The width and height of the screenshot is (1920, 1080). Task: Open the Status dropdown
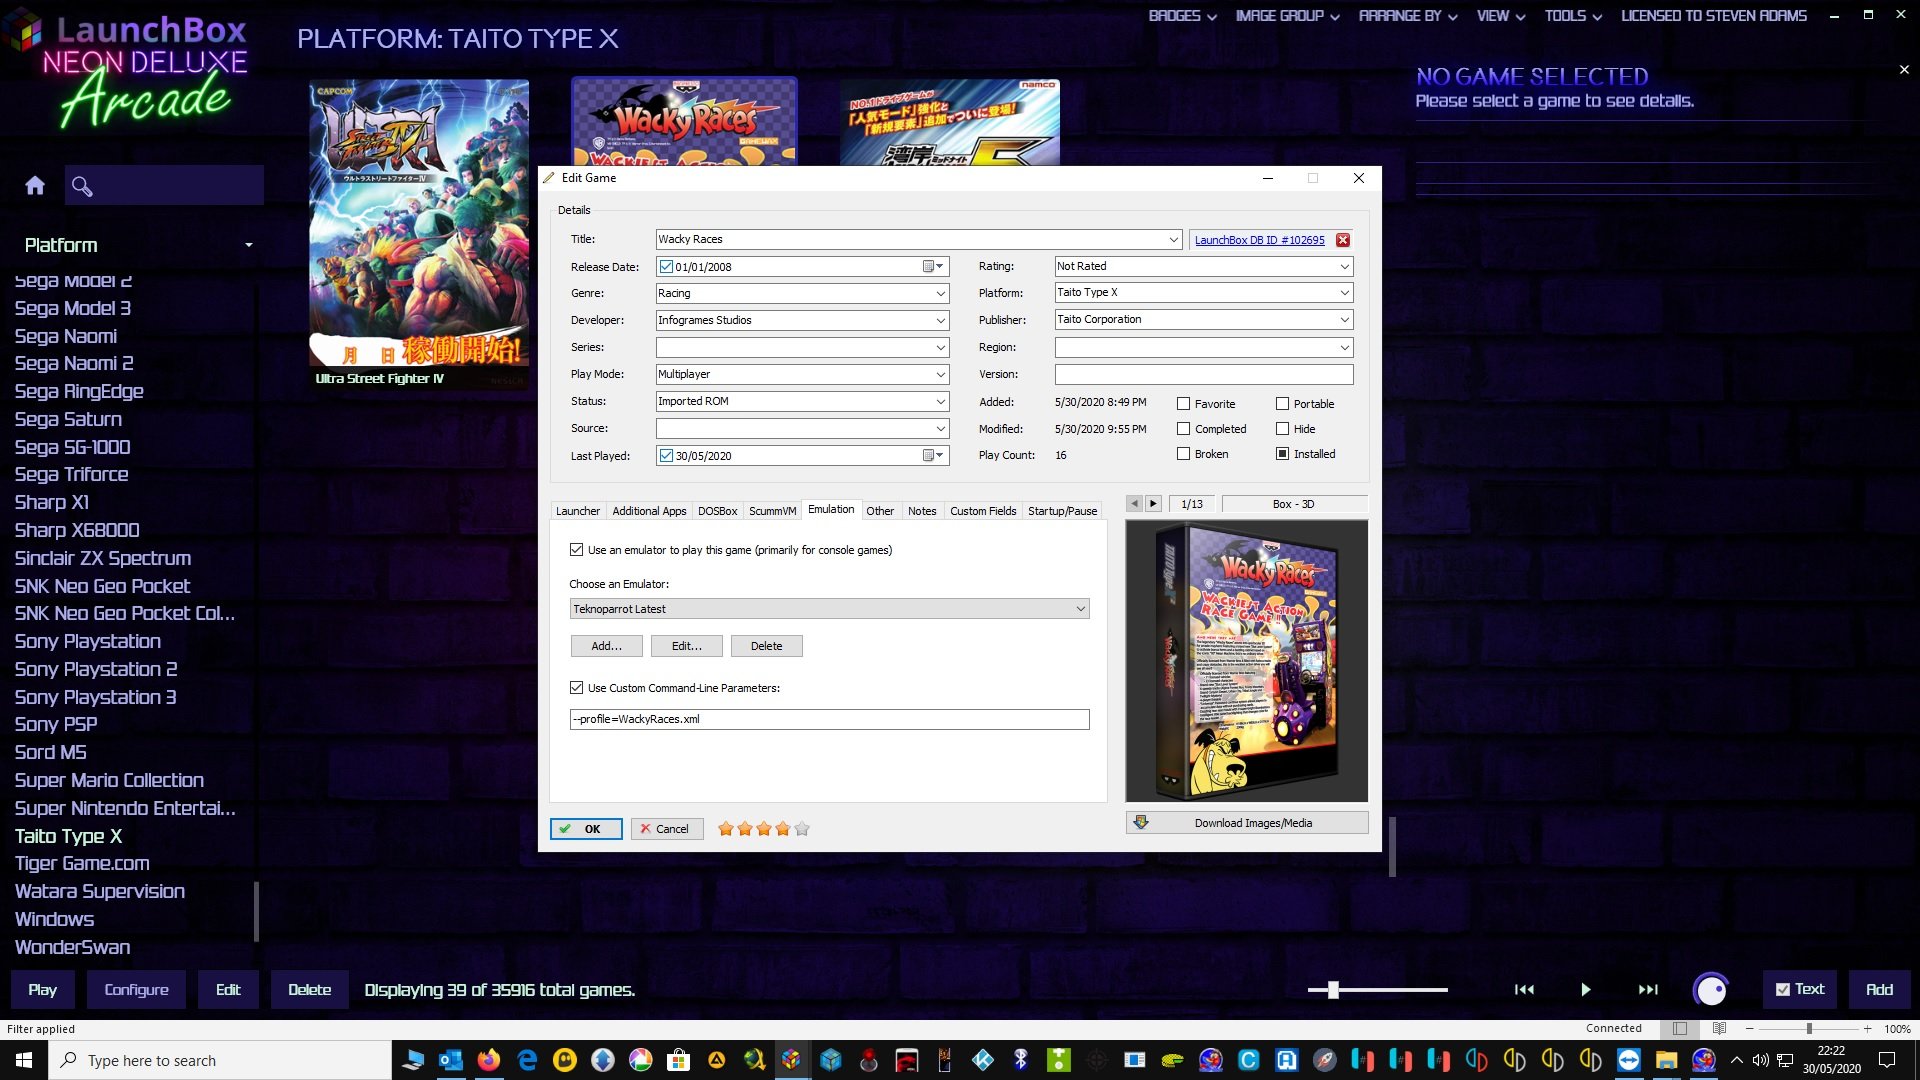[x=940, y=402]
